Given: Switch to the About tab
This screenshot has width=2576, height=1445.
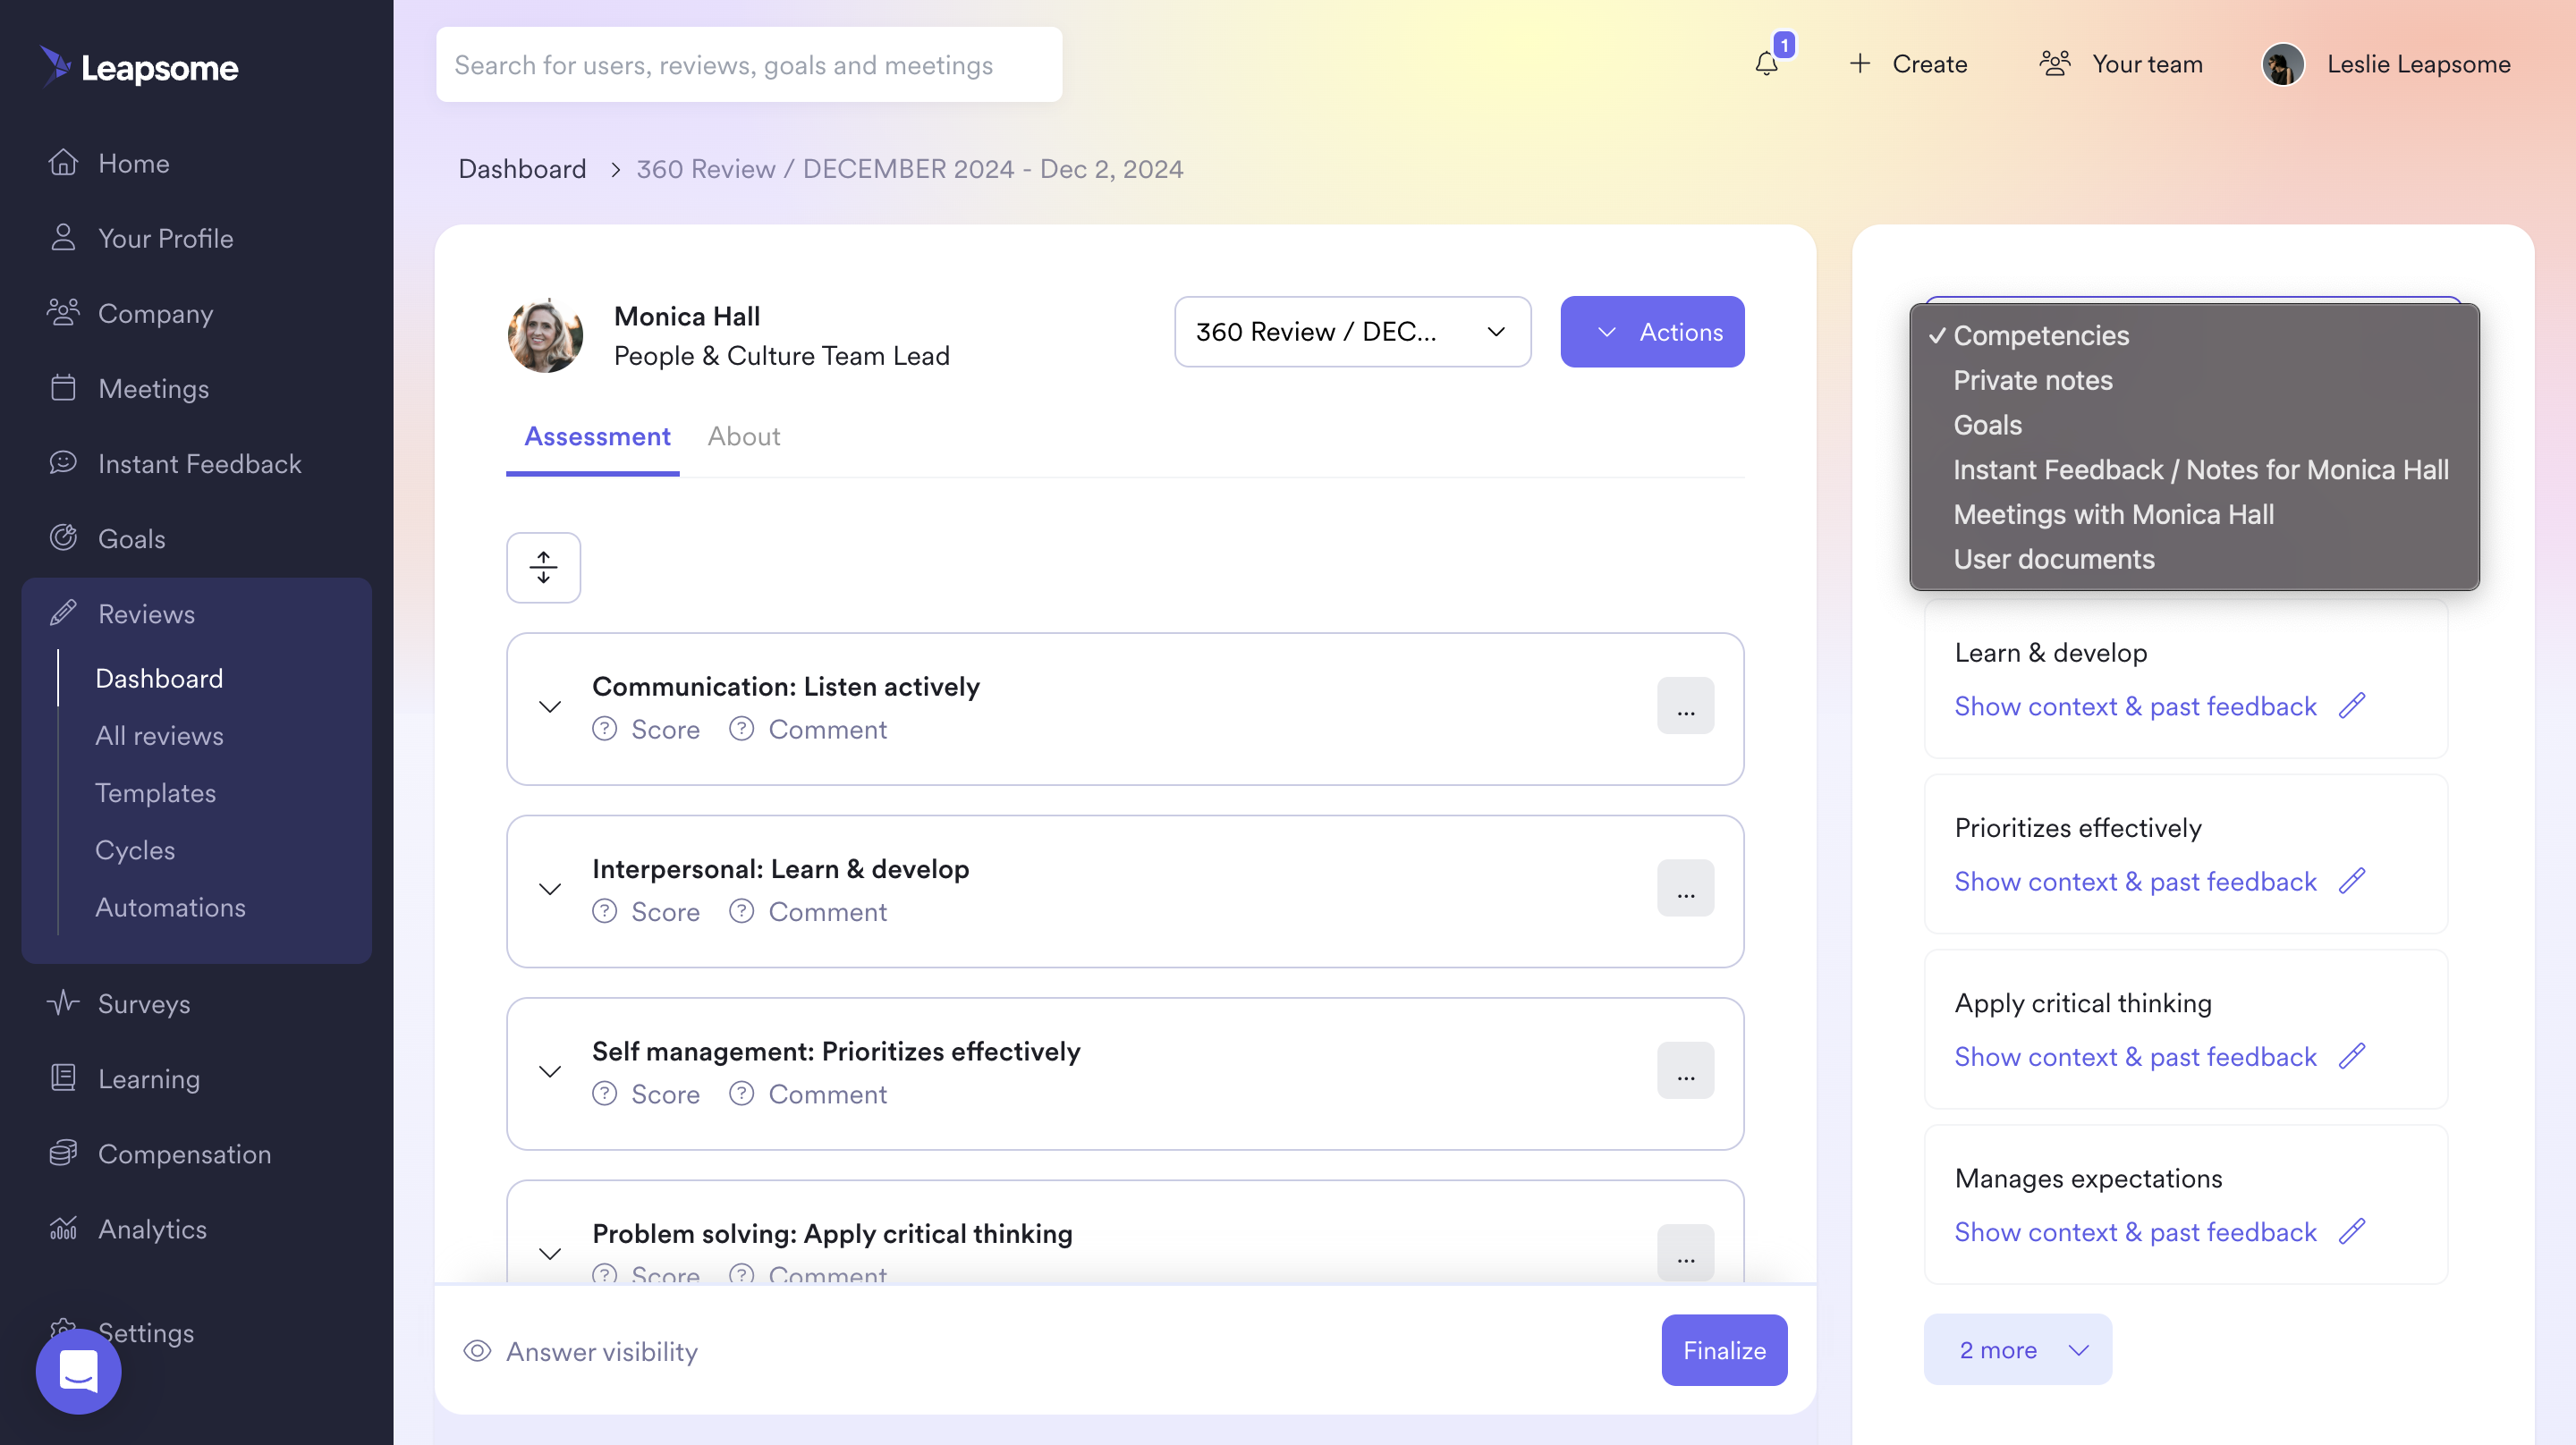Looking at the screenshot, I should click(744, 437).
